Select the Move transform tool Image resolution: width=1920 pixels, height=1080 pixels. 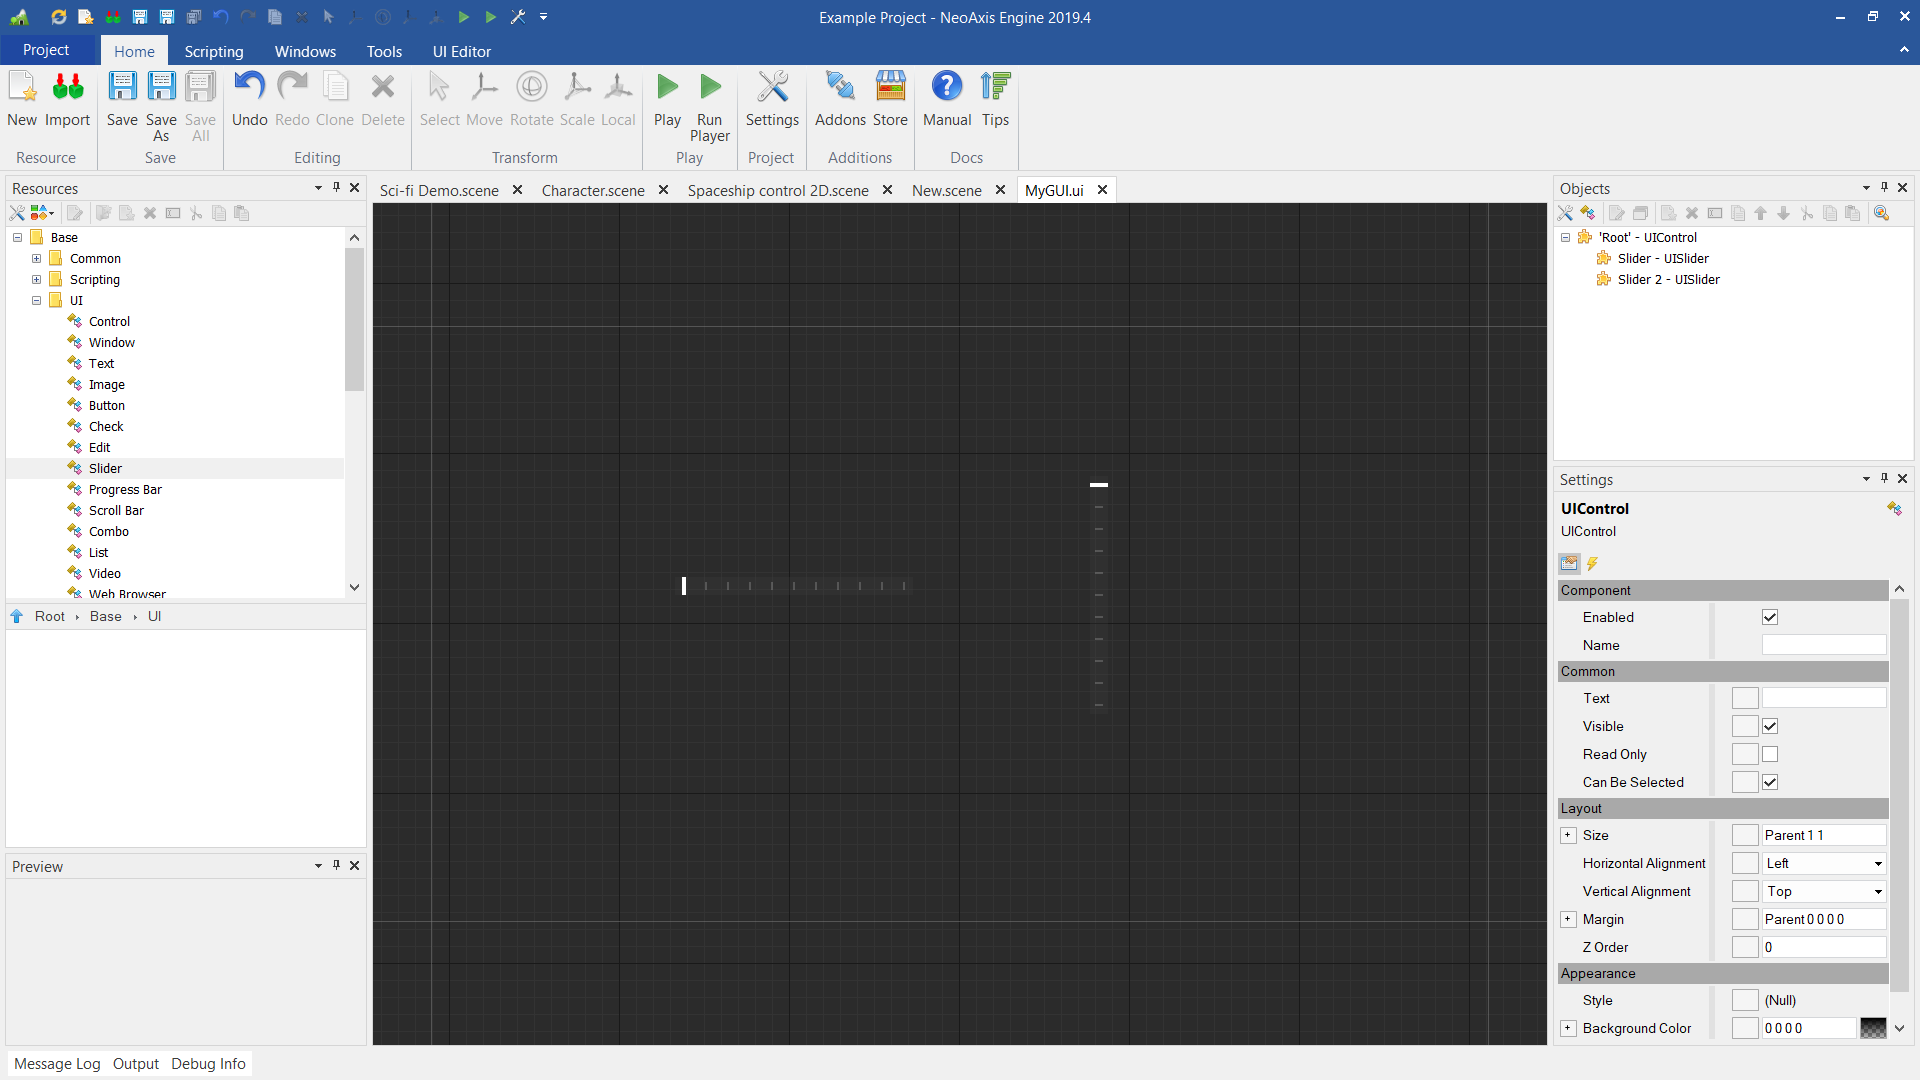tap(484, 97)
